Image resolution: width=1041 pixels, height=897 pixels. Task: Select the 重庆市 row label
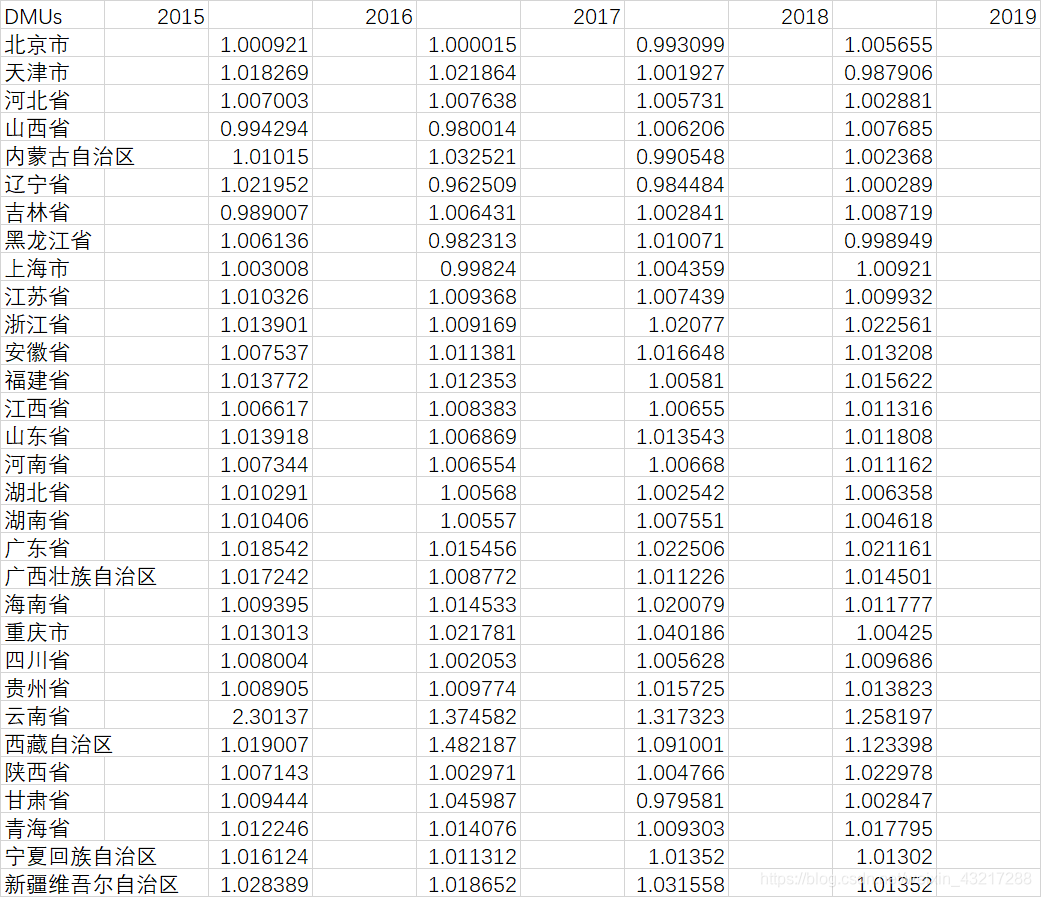pos(52,631)
